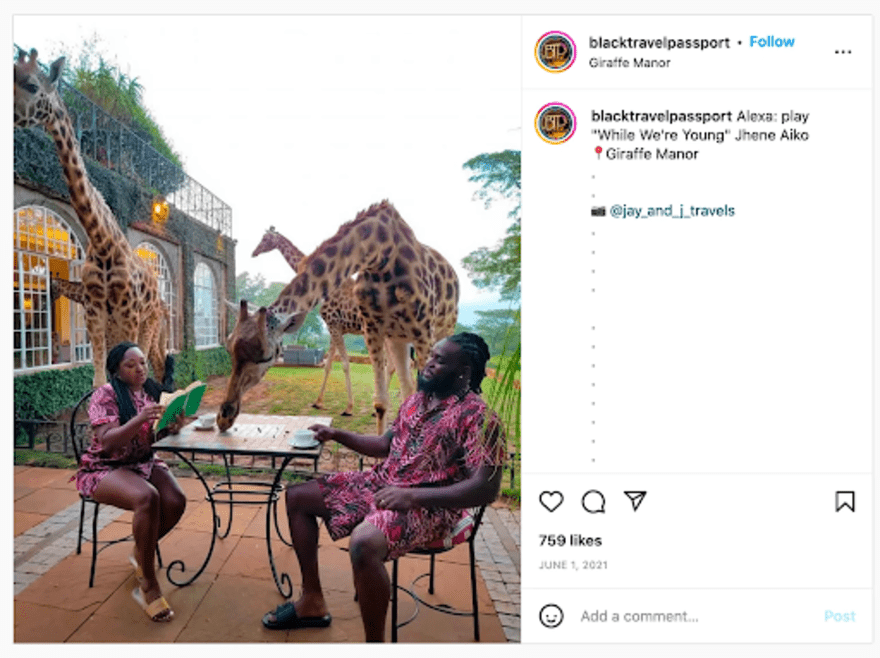The width and height of the screenshot is (880, 658).
Task: Follow blacktravelpassport
Action: [x=772, y=43]
